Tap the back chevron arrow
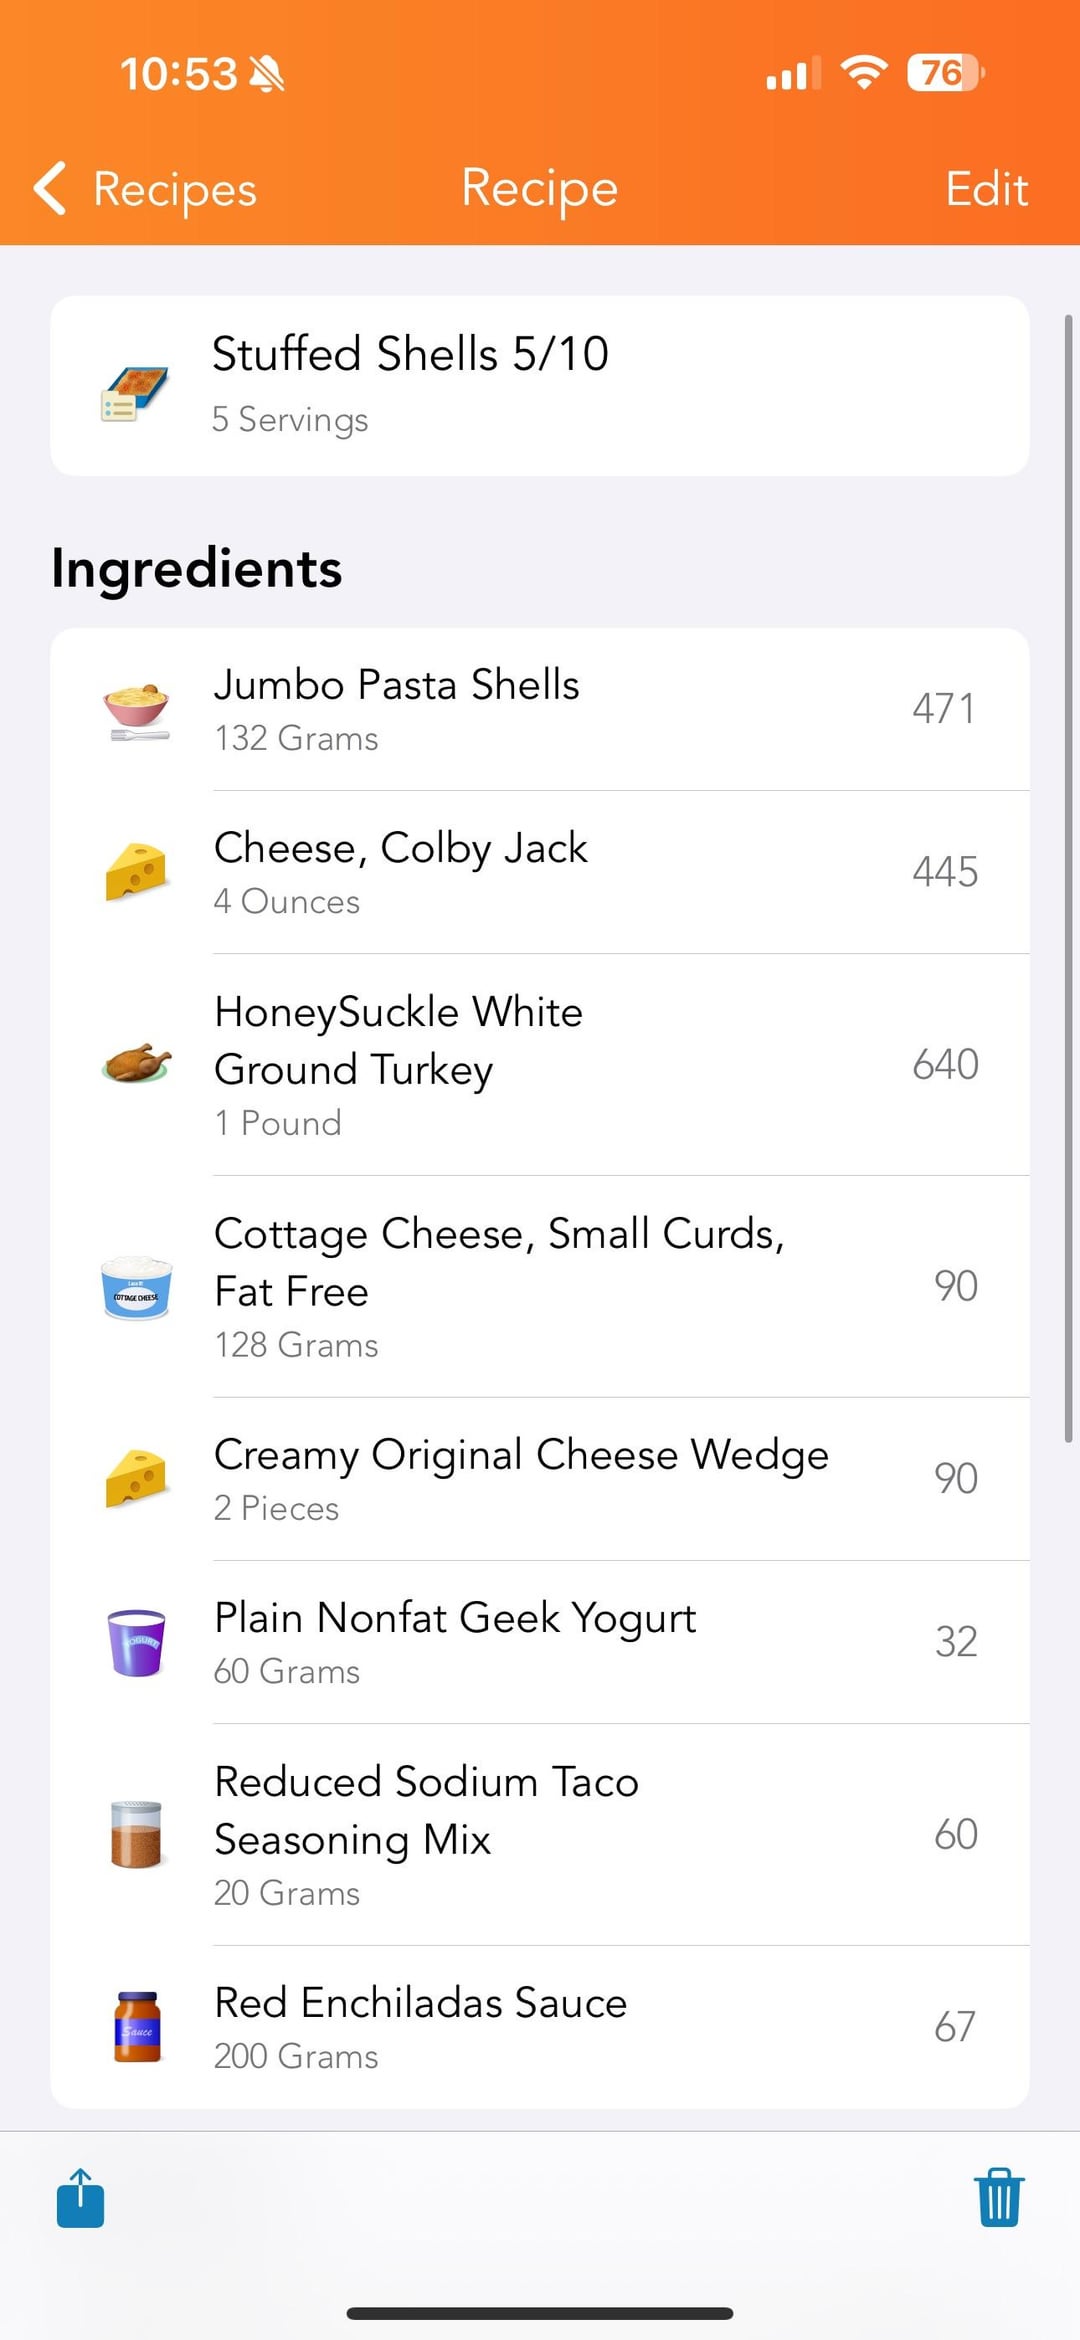Image resolution: width=1080 pixels, height=2340 pixels. [x=50, y=188]
